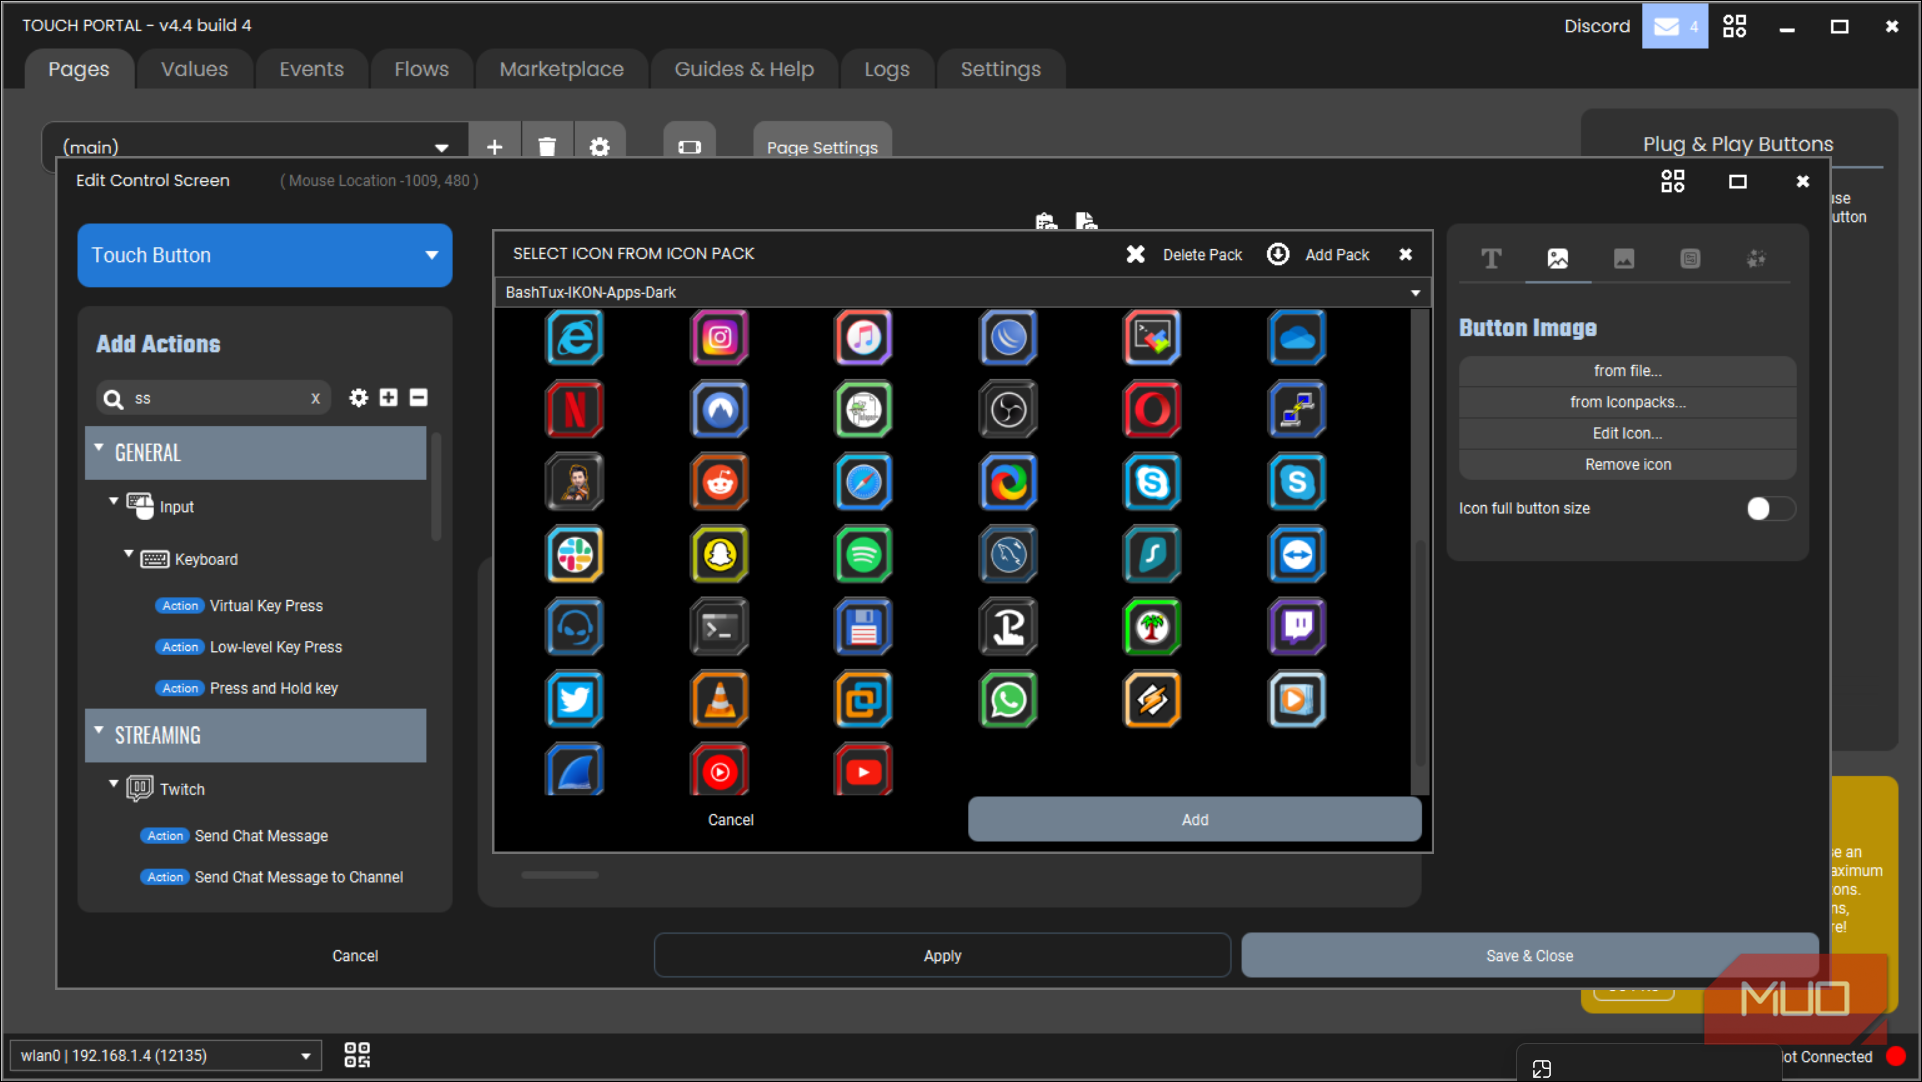This screenshot has width=1922, height=1082.
Task: Choose the Twitter bird icon
Action: [575, 699]
